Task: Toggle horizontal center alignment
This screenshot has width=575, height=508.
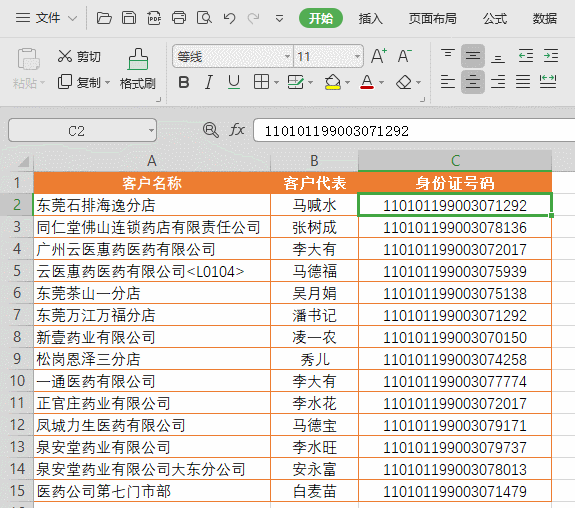Action: click(x=473, y=82)
